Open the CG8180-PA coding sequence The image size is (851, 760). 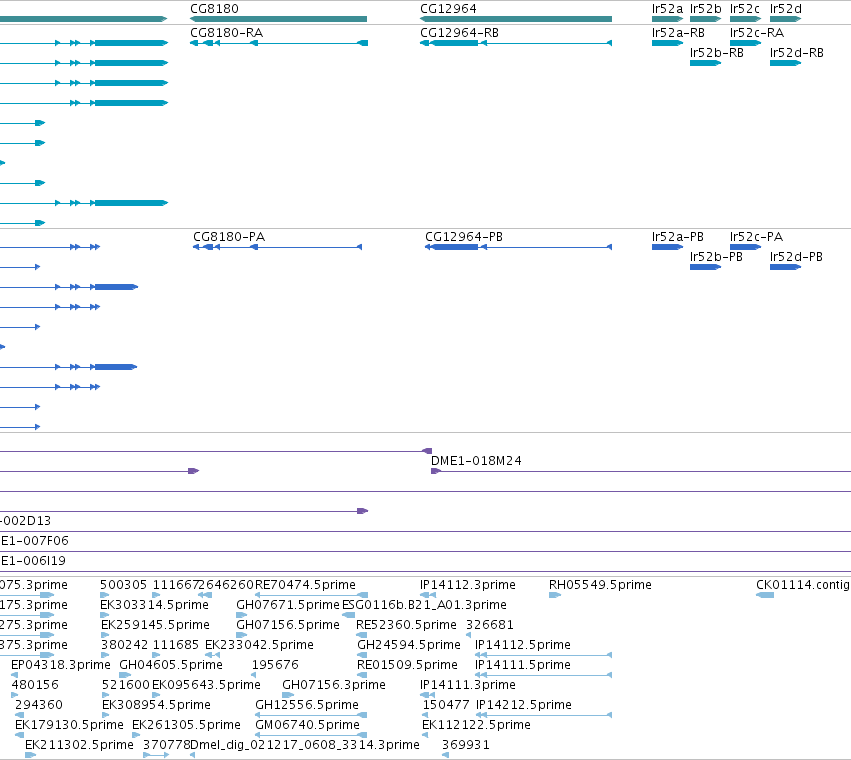click(277, 247)
